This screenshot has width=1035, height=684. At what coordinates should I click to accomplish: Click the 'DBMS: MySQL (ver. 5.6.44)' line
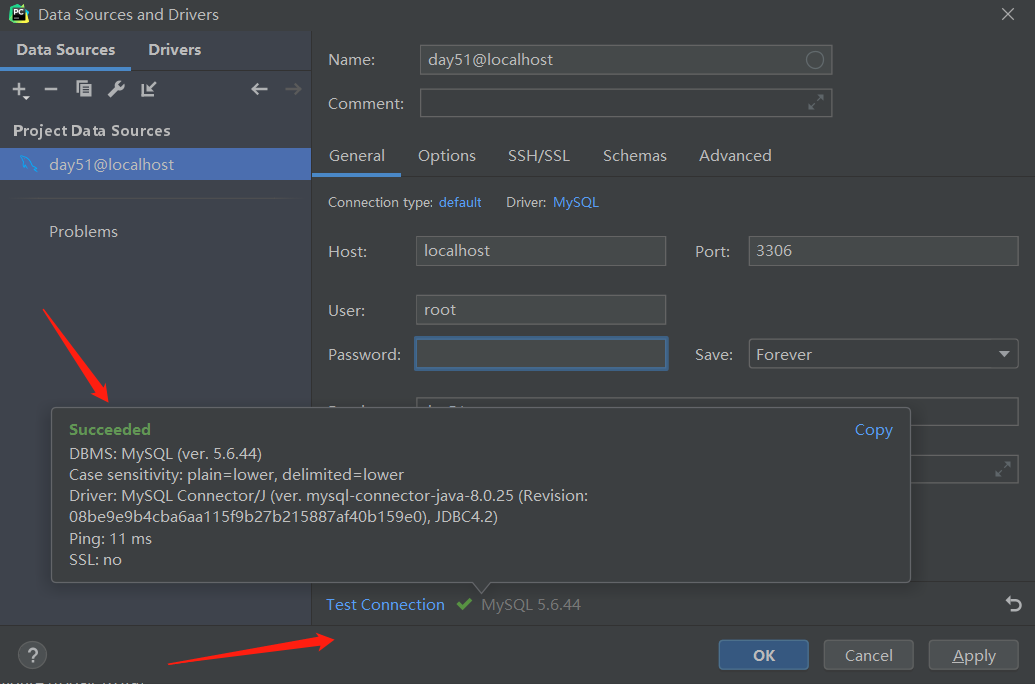click(x=166, y=454)
